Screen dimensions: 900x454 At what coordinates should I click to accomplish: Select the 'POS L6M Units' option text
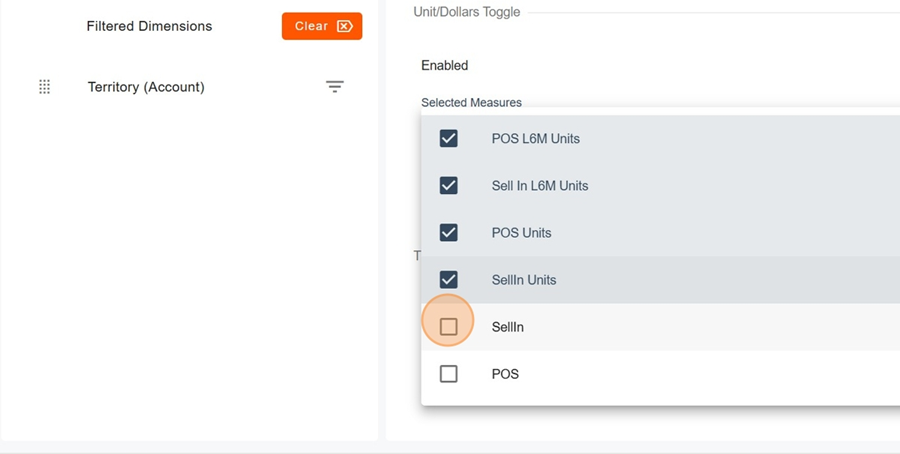tap(535, 139)
